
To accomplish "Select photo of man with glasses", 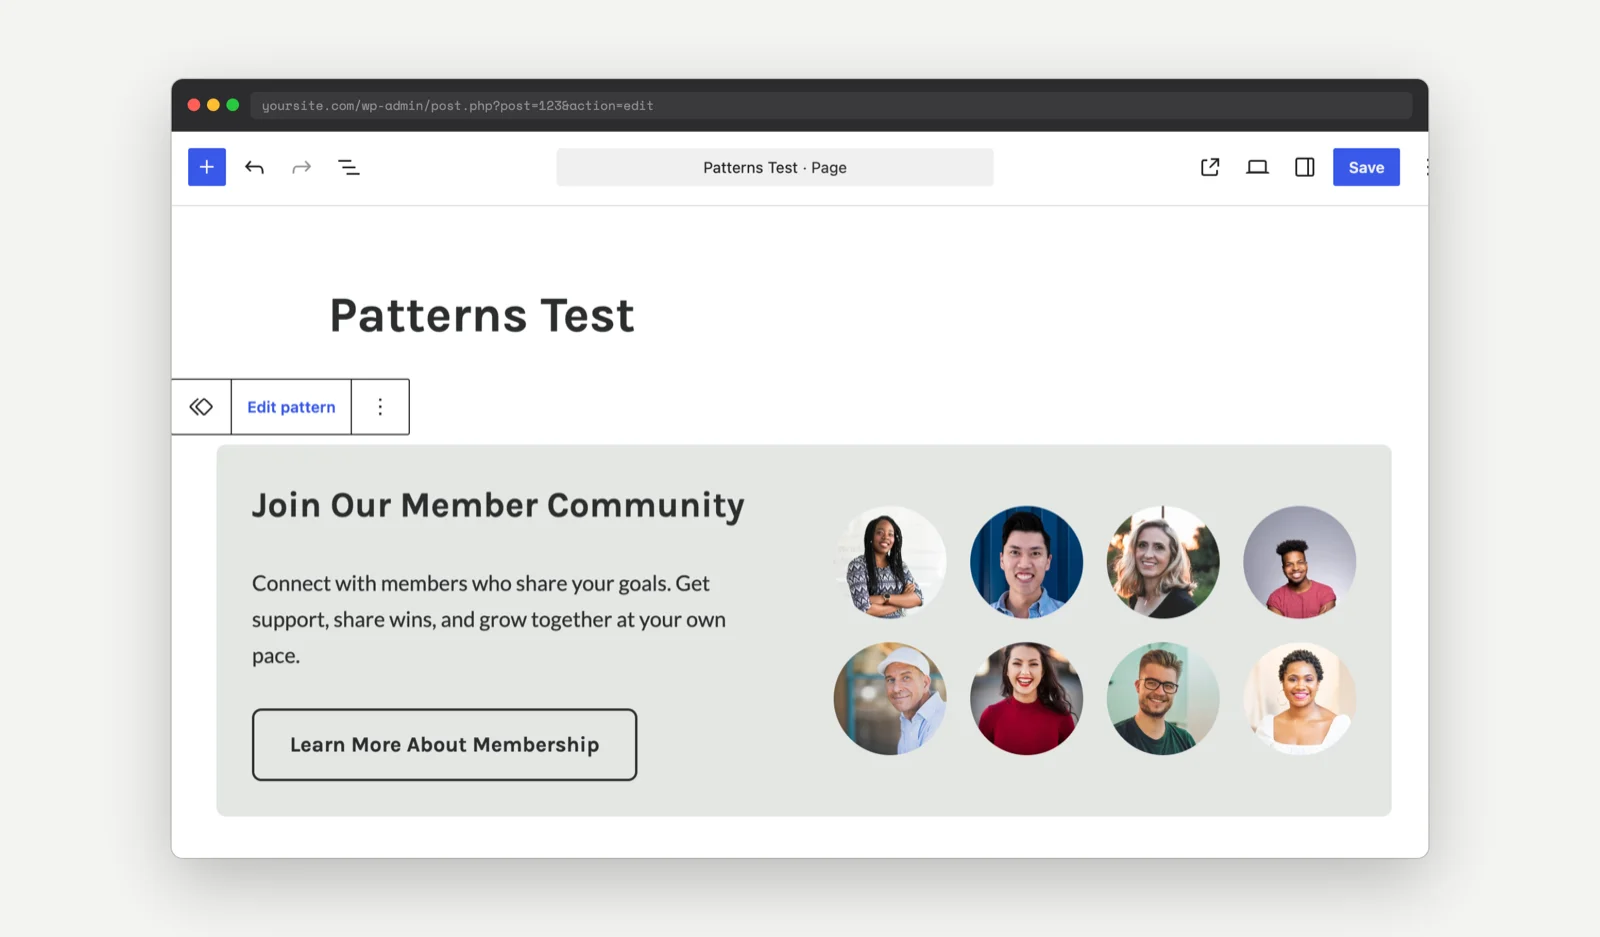I will pos(1163,698).
